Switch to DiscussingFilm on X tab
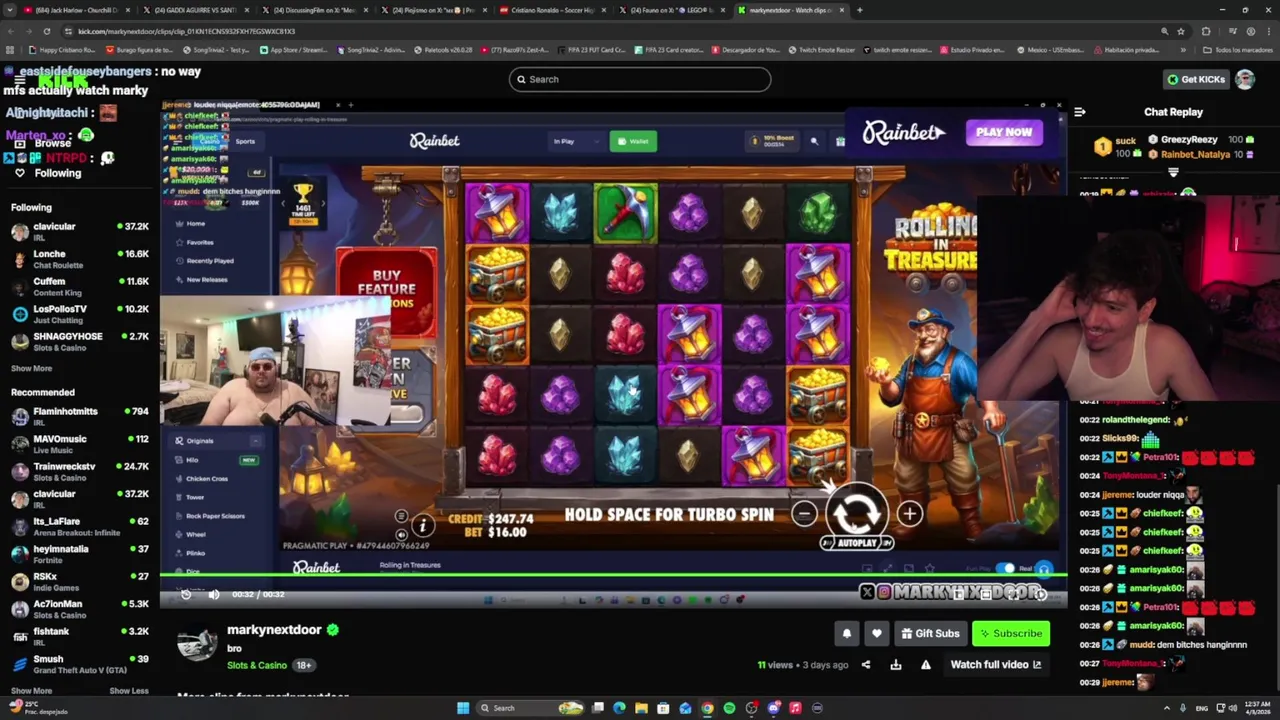Viewport: 1280px width, 720px height. coord(312,10)
